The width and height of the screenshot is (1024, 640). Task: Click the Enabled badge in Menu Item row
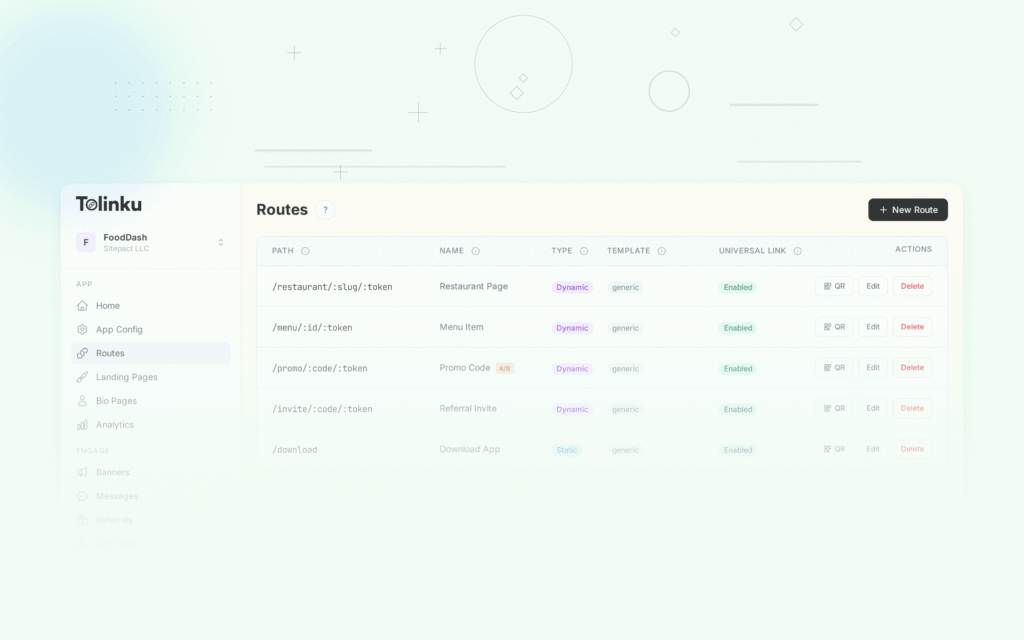pyautogui.click(x=738, y=328)
